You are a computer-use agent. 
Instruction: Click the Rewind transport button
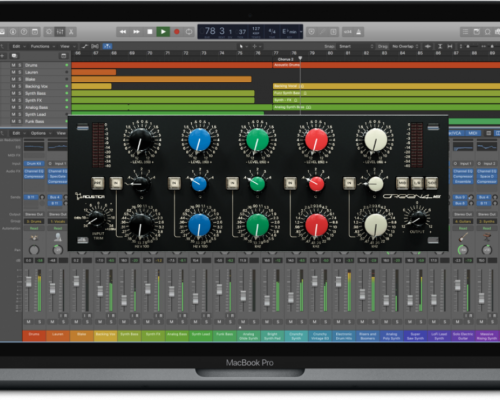[123, 32]
